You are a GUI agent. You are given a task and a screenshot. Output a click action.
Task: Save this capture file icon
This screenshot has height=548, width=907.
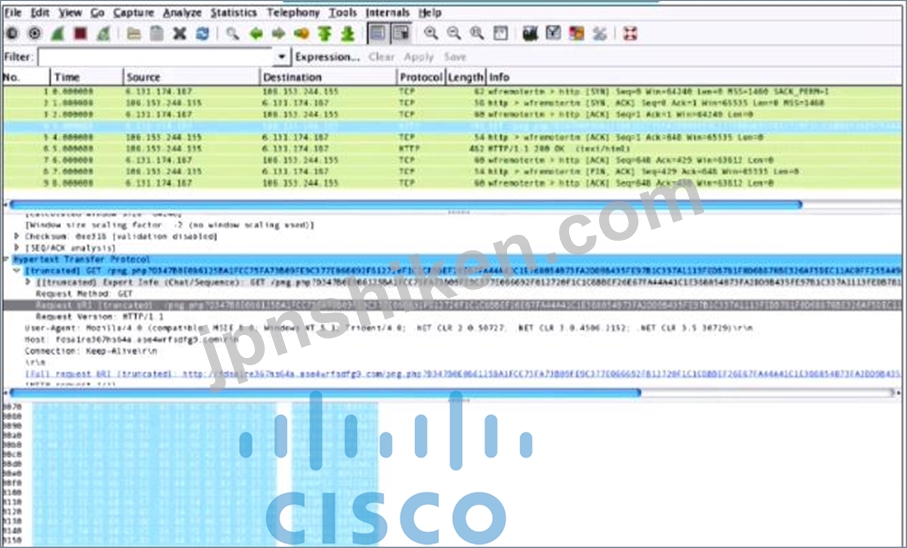[157, 34]
